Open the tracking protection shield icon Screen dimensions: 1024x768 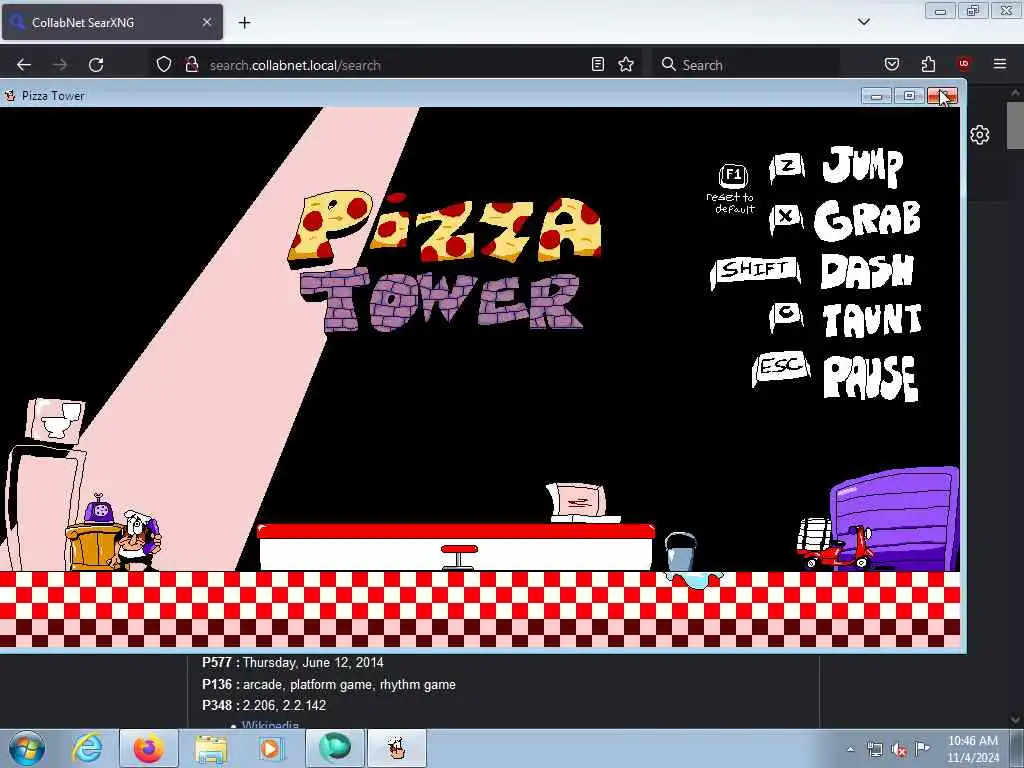pyautogui.click(x=164, y=64)
